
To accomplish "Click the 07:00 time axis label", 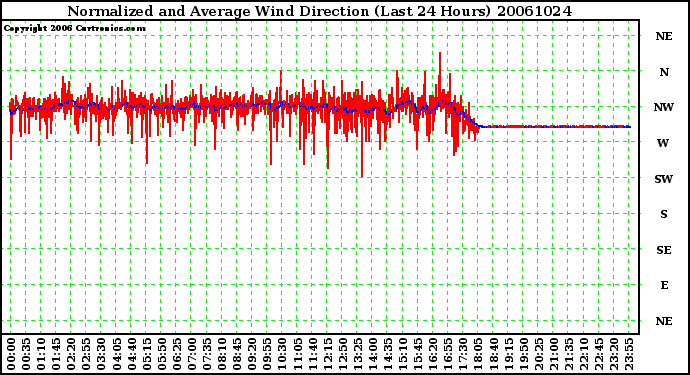I will point(192,354).
